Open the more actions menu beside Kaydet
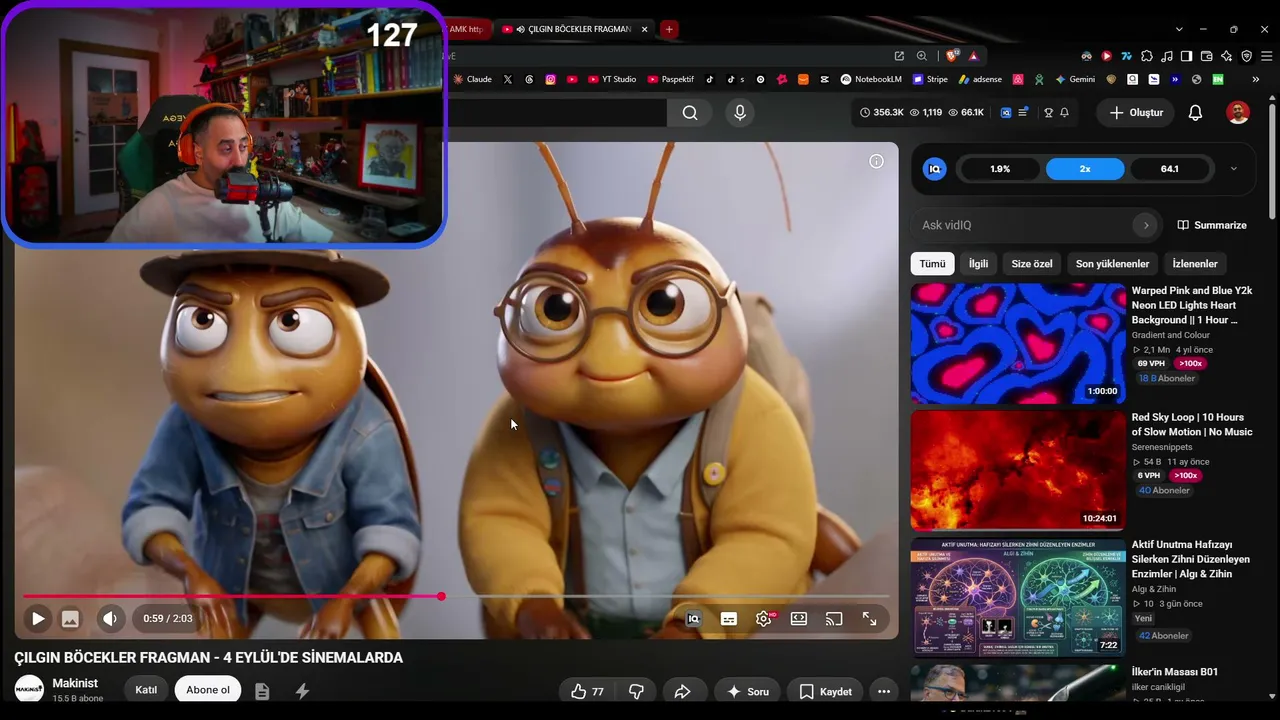This screenshot has width=1280, height=720. [883, 691]
